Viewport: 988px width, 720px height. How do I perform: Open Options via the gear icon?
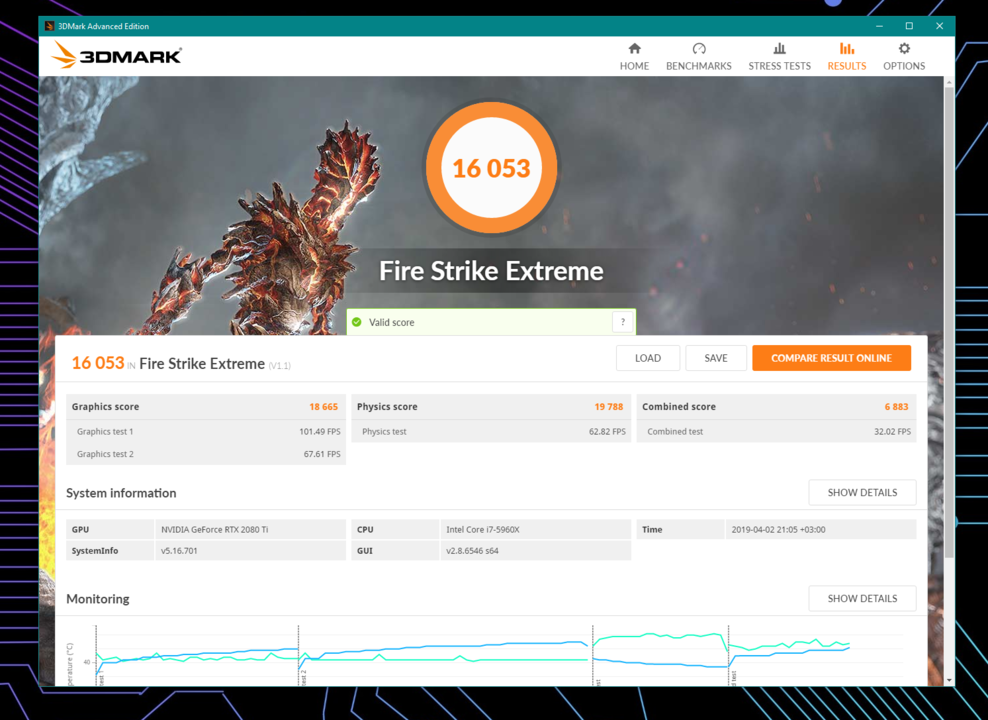click(904, 49)
